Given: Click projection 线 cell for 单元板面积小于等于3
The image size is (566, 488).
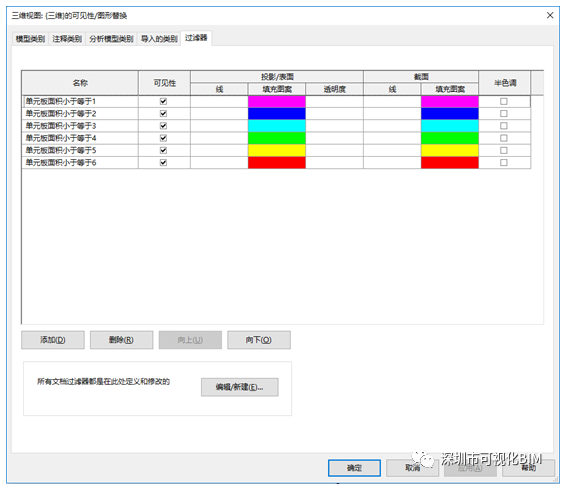Looking at the screenshot, I should click(x=219, y=126).
